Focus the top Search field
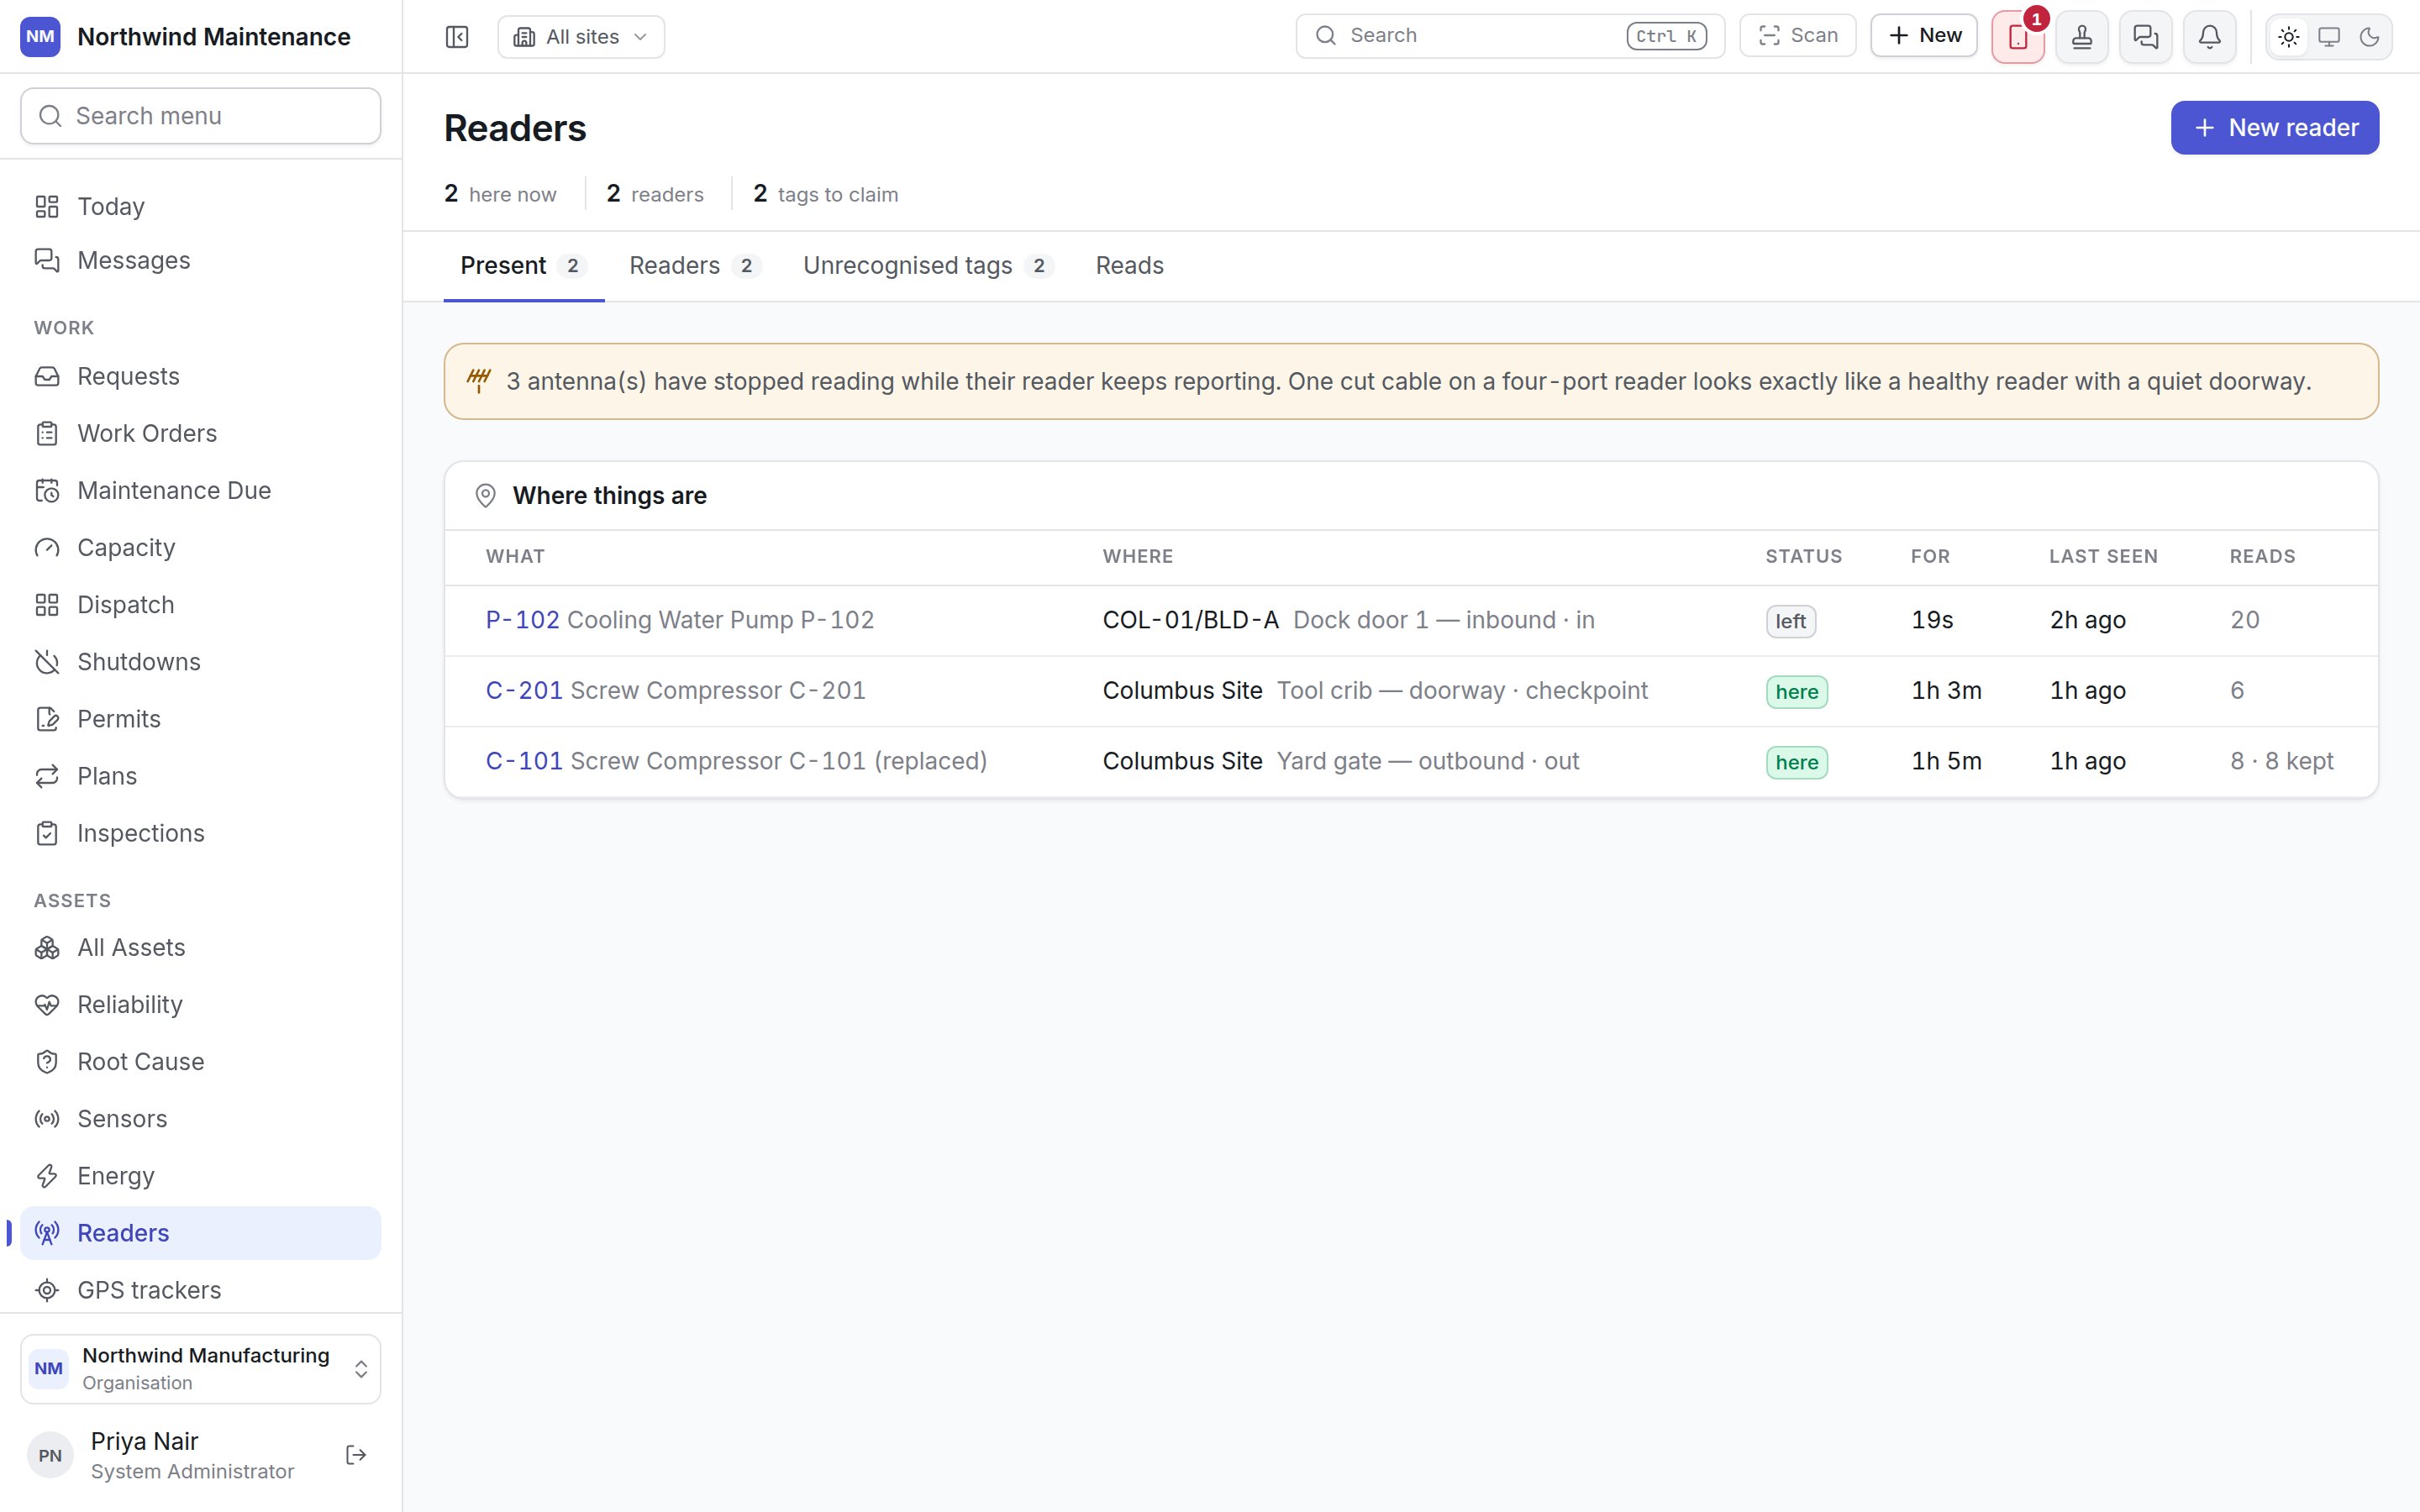 click(1510, 36)
